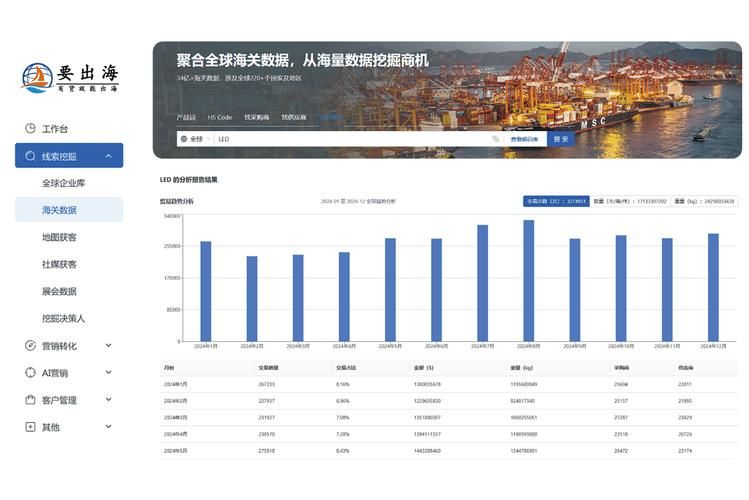Click the 2024年2月 table row label
This screenshot has height=500, width=749.
[x=176, y=401]
